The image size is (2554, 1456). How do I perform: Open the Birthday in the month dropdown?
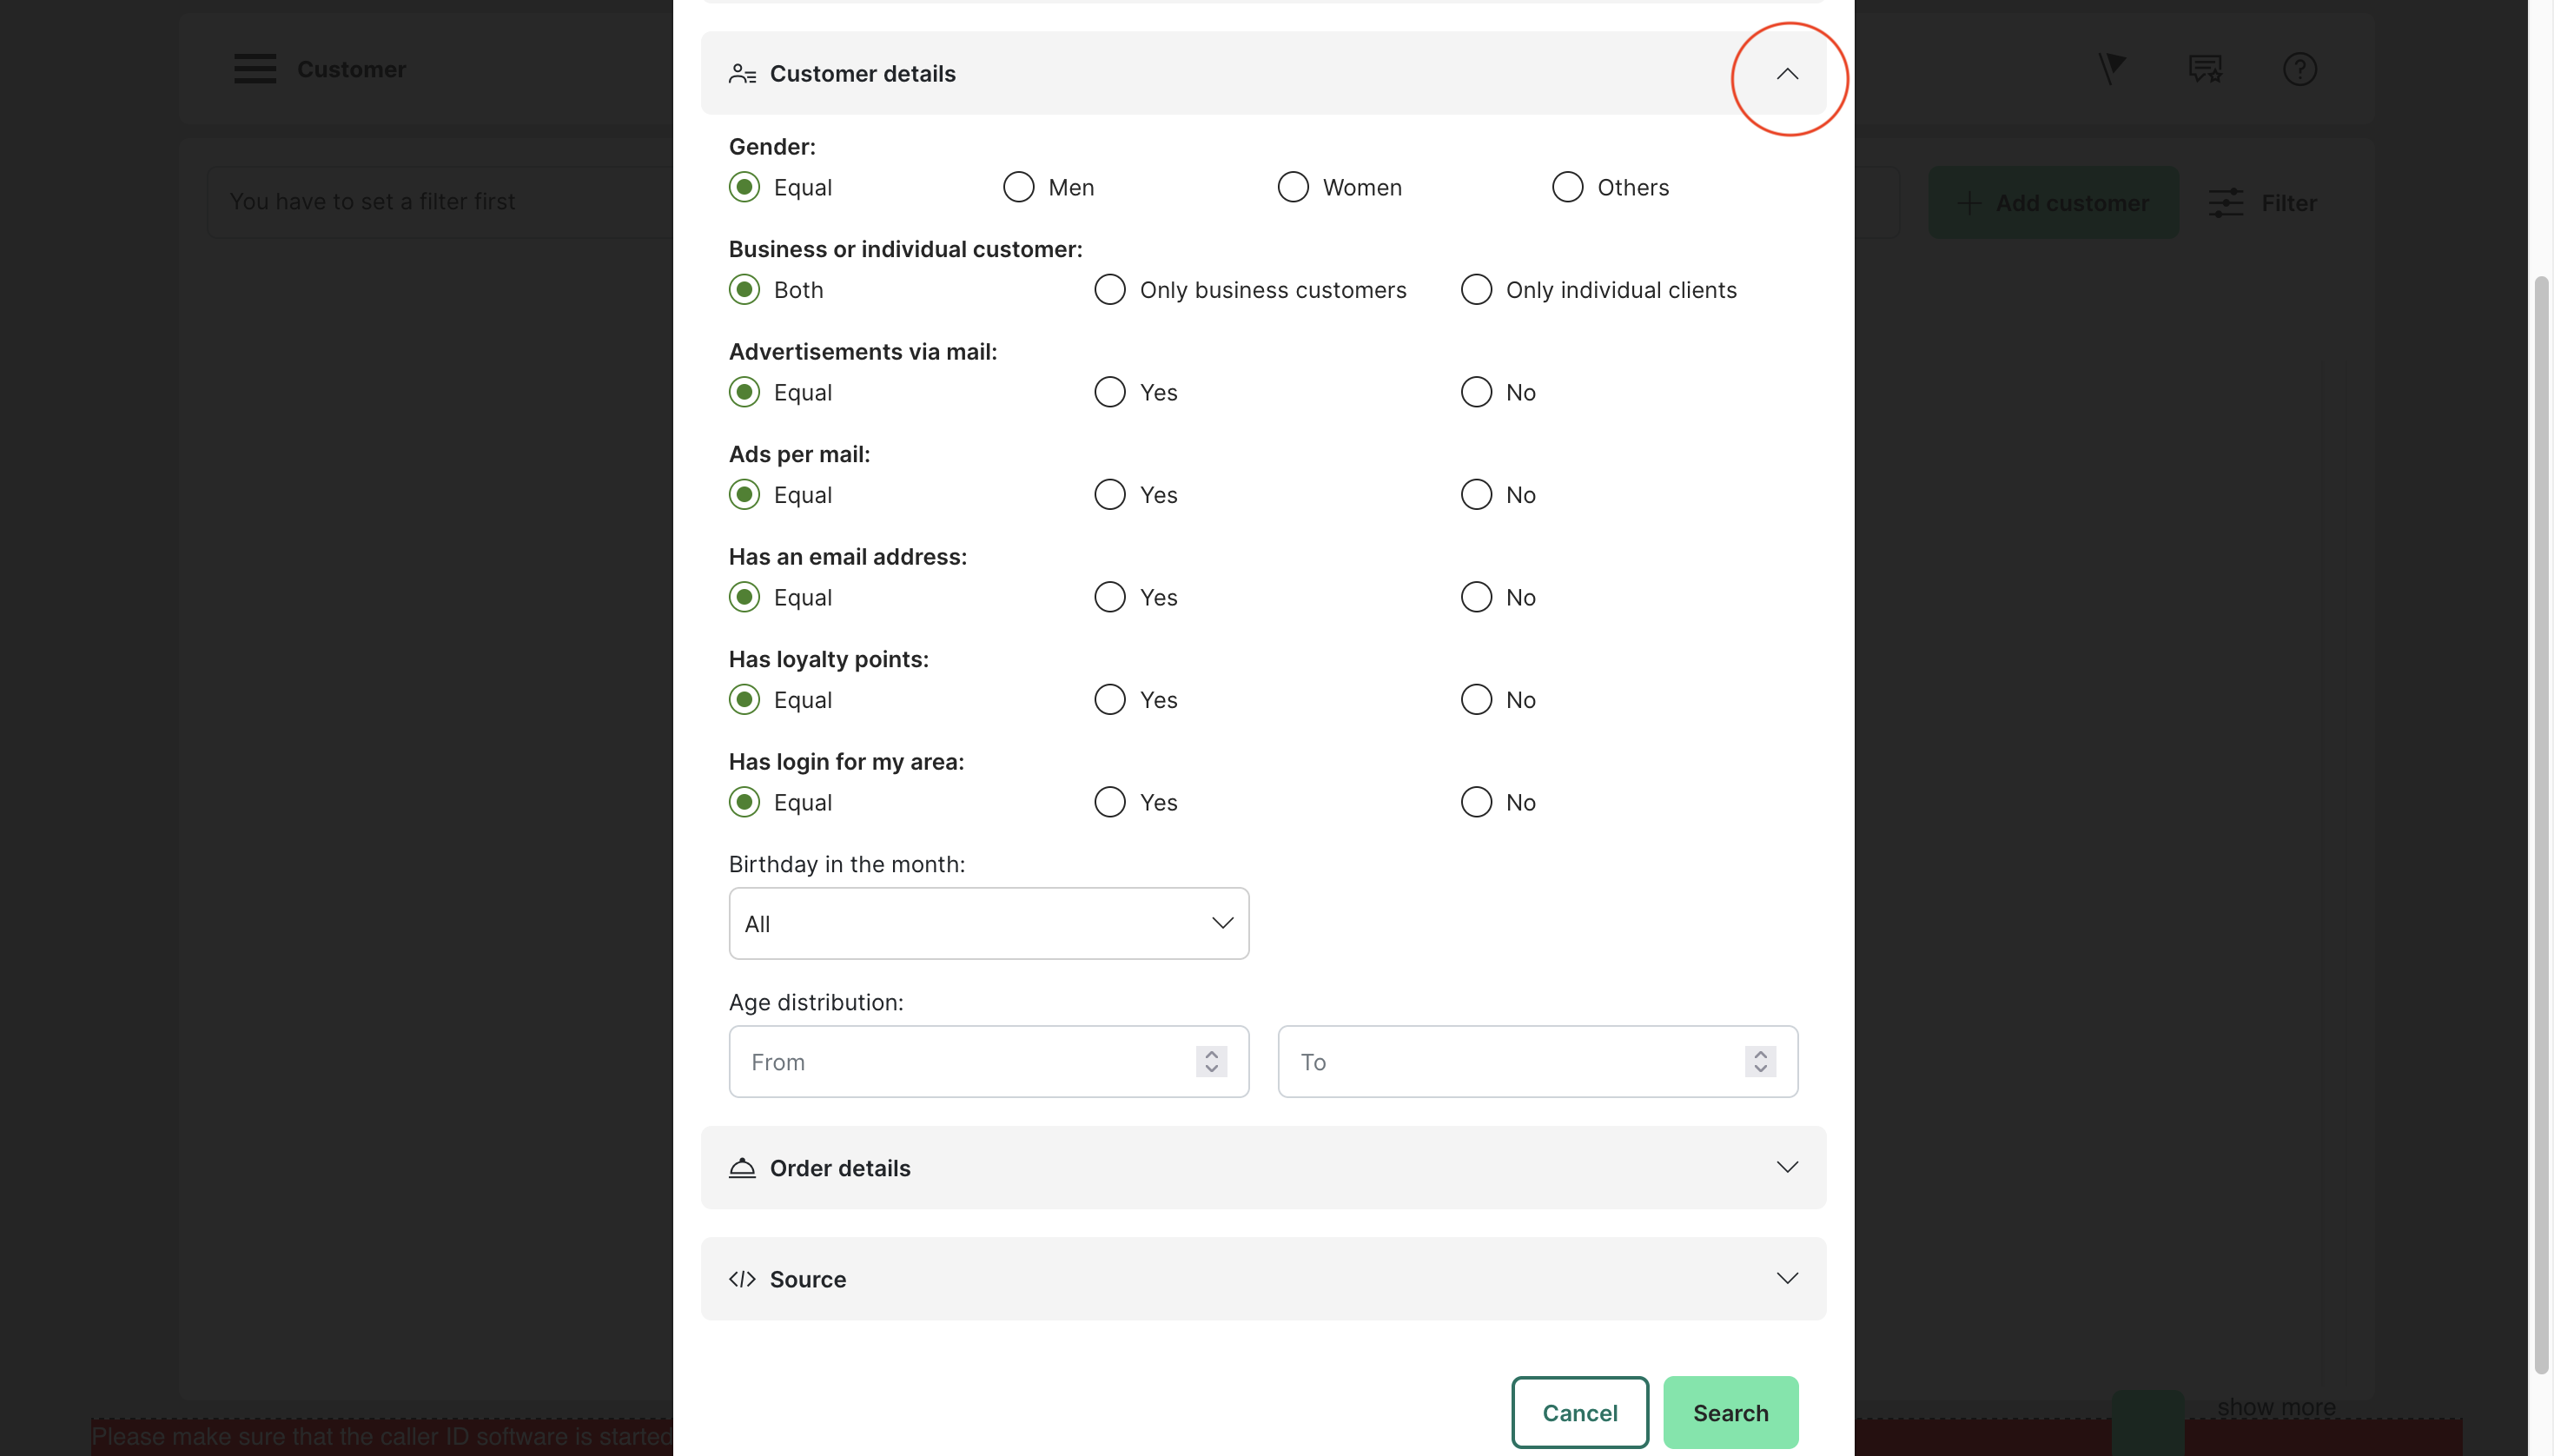988,924
